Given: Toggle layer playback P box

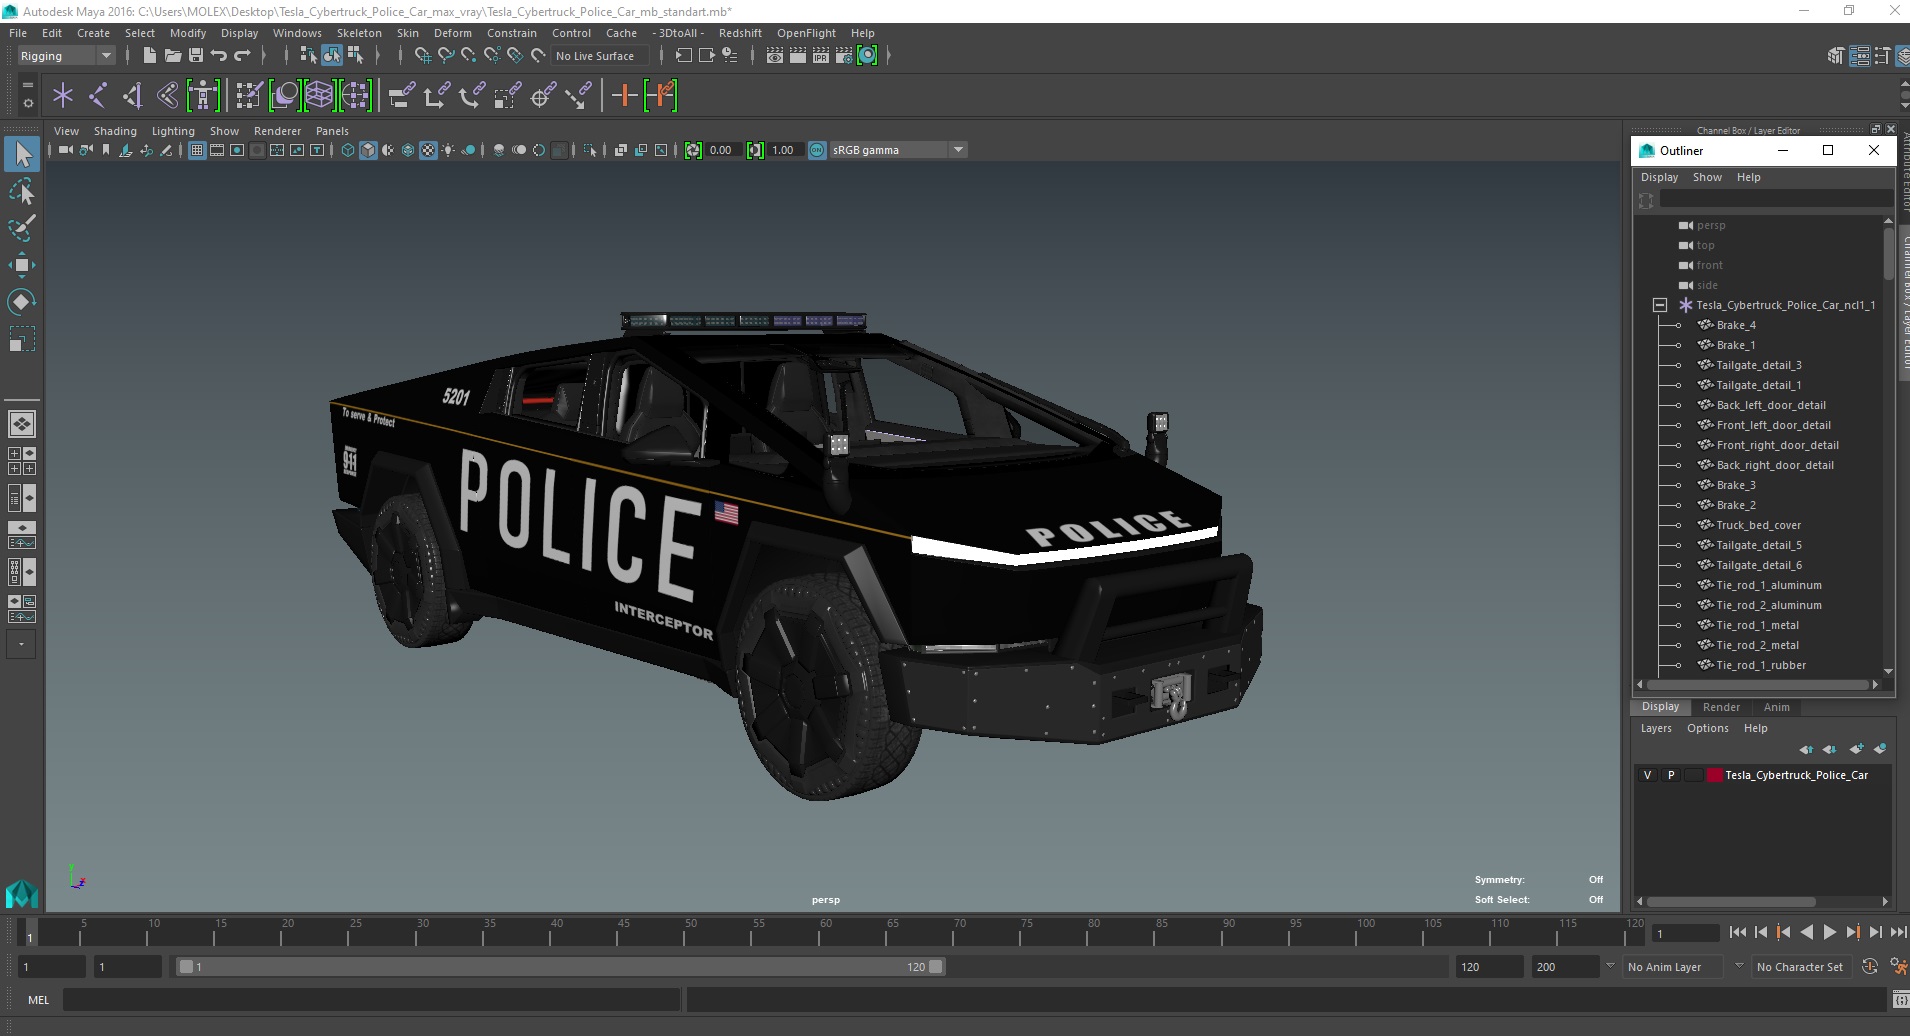Looking at the screenshot, I should (1671, 775).
